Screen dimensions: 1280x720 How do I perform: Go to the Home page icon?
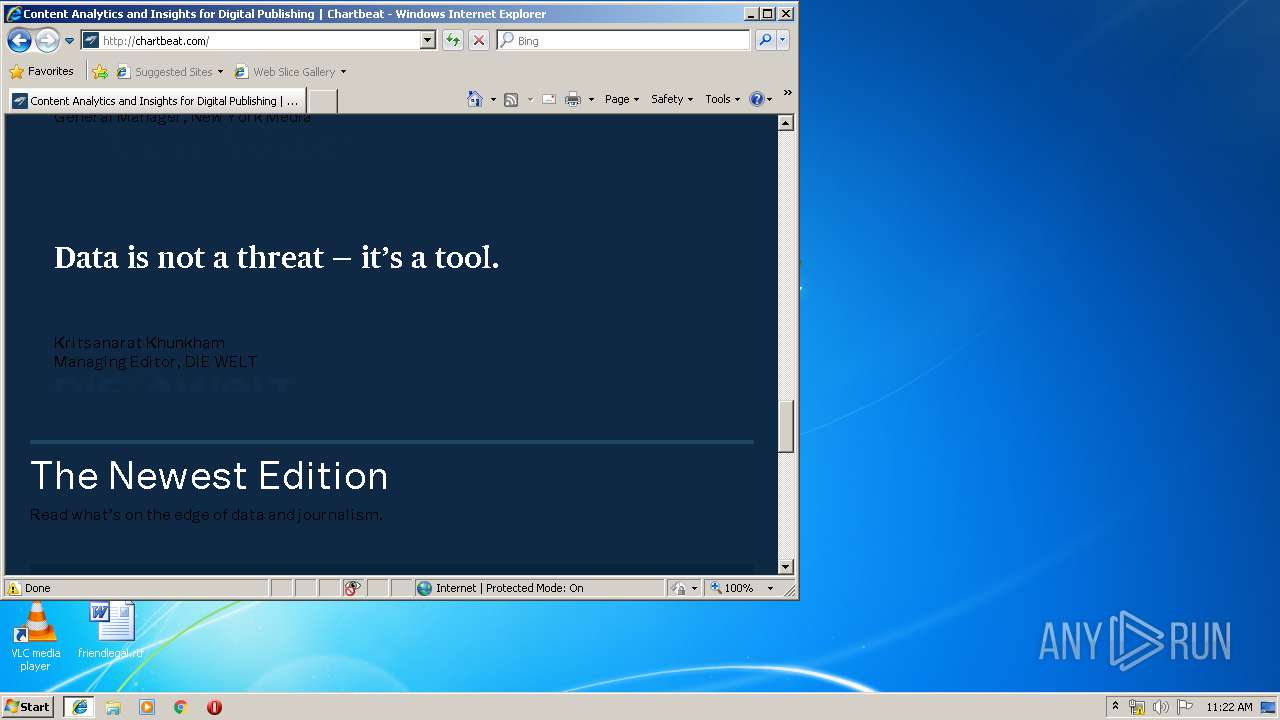click(475, 99)
